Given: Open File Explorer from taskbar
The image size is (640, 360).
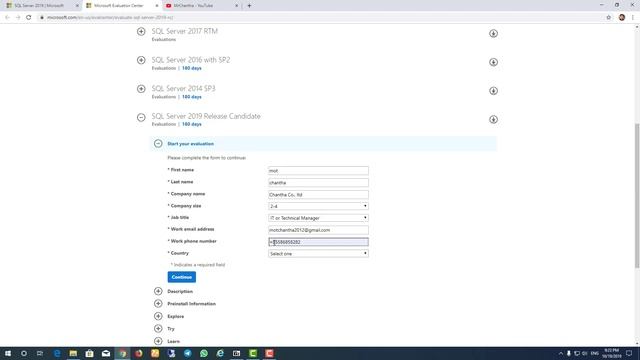Looking at the screenshot, I should [73, 353].
